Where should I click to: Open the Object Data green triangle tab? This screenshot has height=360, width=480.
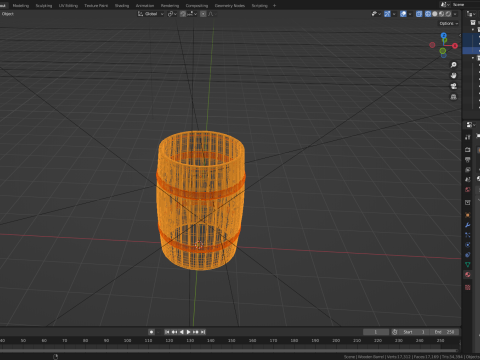[x=468, y=264]
